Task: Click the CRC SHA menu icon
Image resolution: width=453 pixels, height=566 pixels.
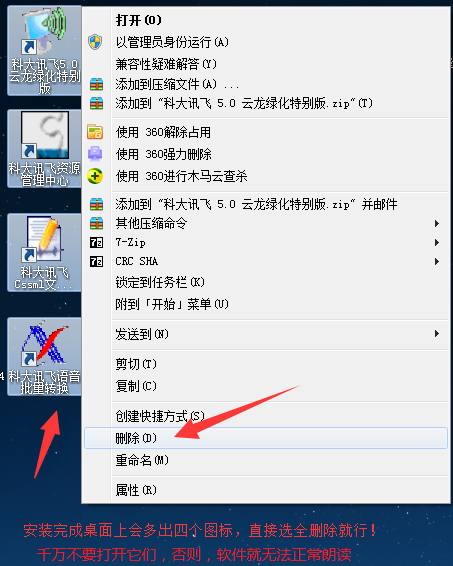Action: click(x=96, y=261)
